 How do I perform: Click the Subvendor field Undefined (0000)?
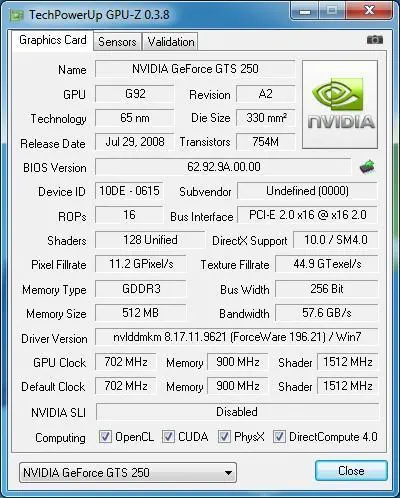click(x=307, y=191)
